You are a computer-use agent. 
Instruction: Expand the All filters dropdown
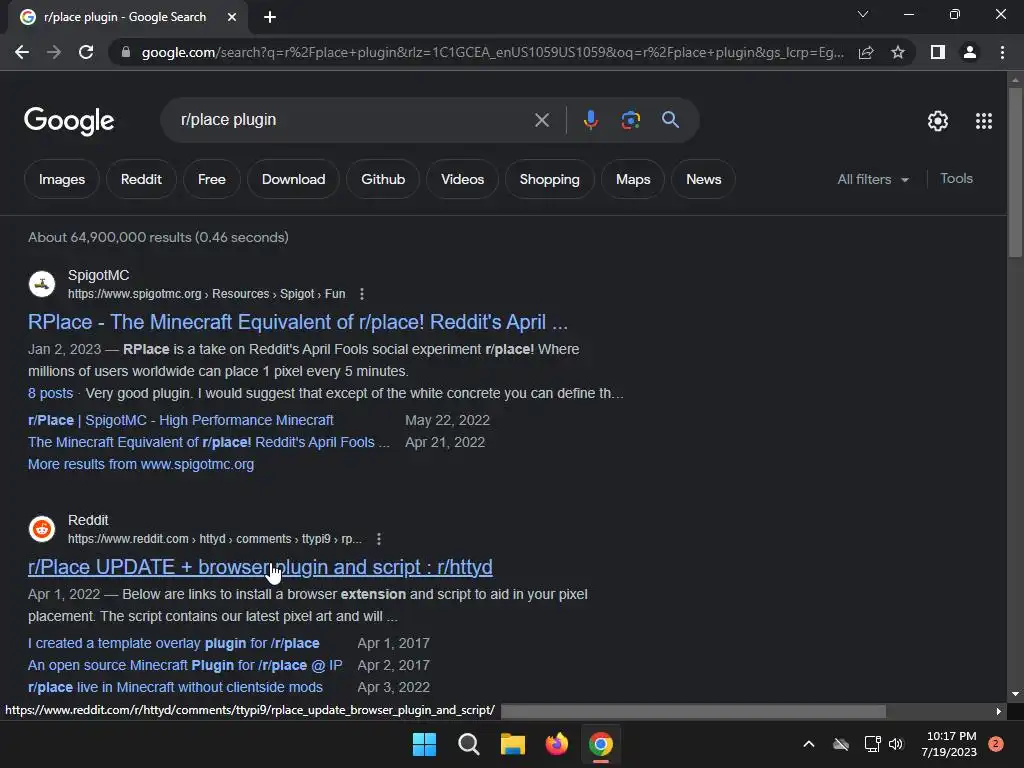coord(873,180)
